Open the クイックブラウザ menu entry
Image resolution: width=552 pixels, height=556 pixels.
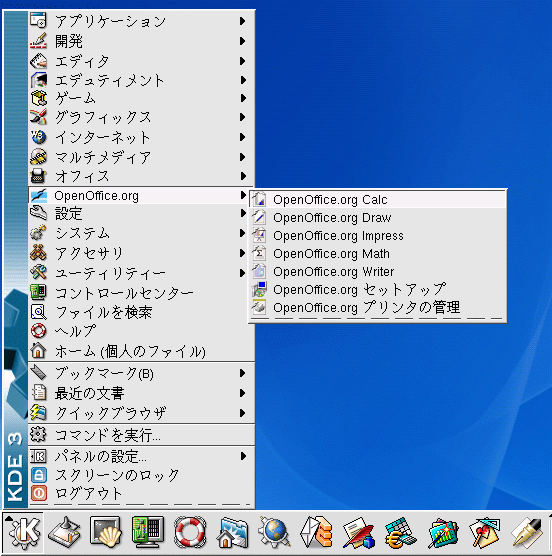click(x=141, y=413)
